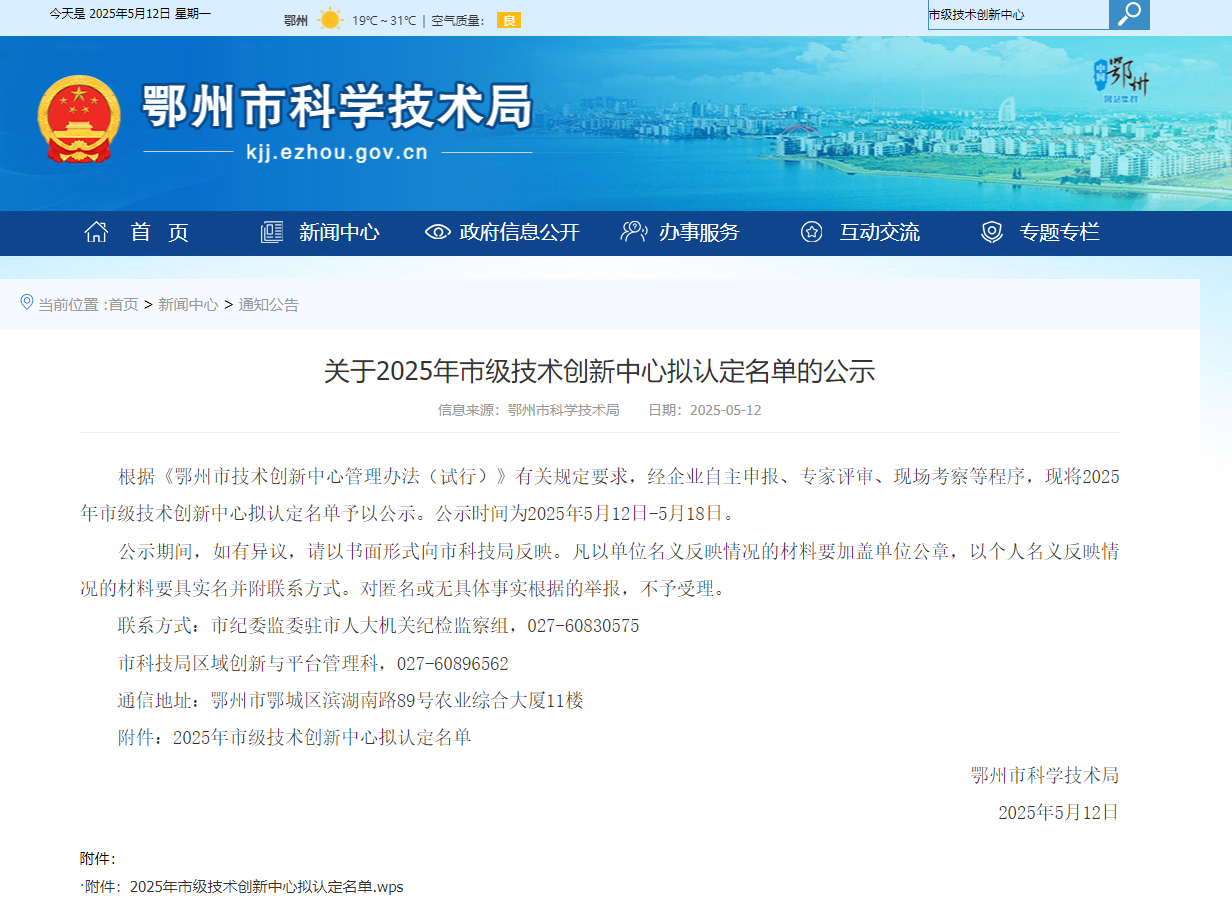1232x910 pixels.
Task: Open the 首页 menu item
Action: 156,232
